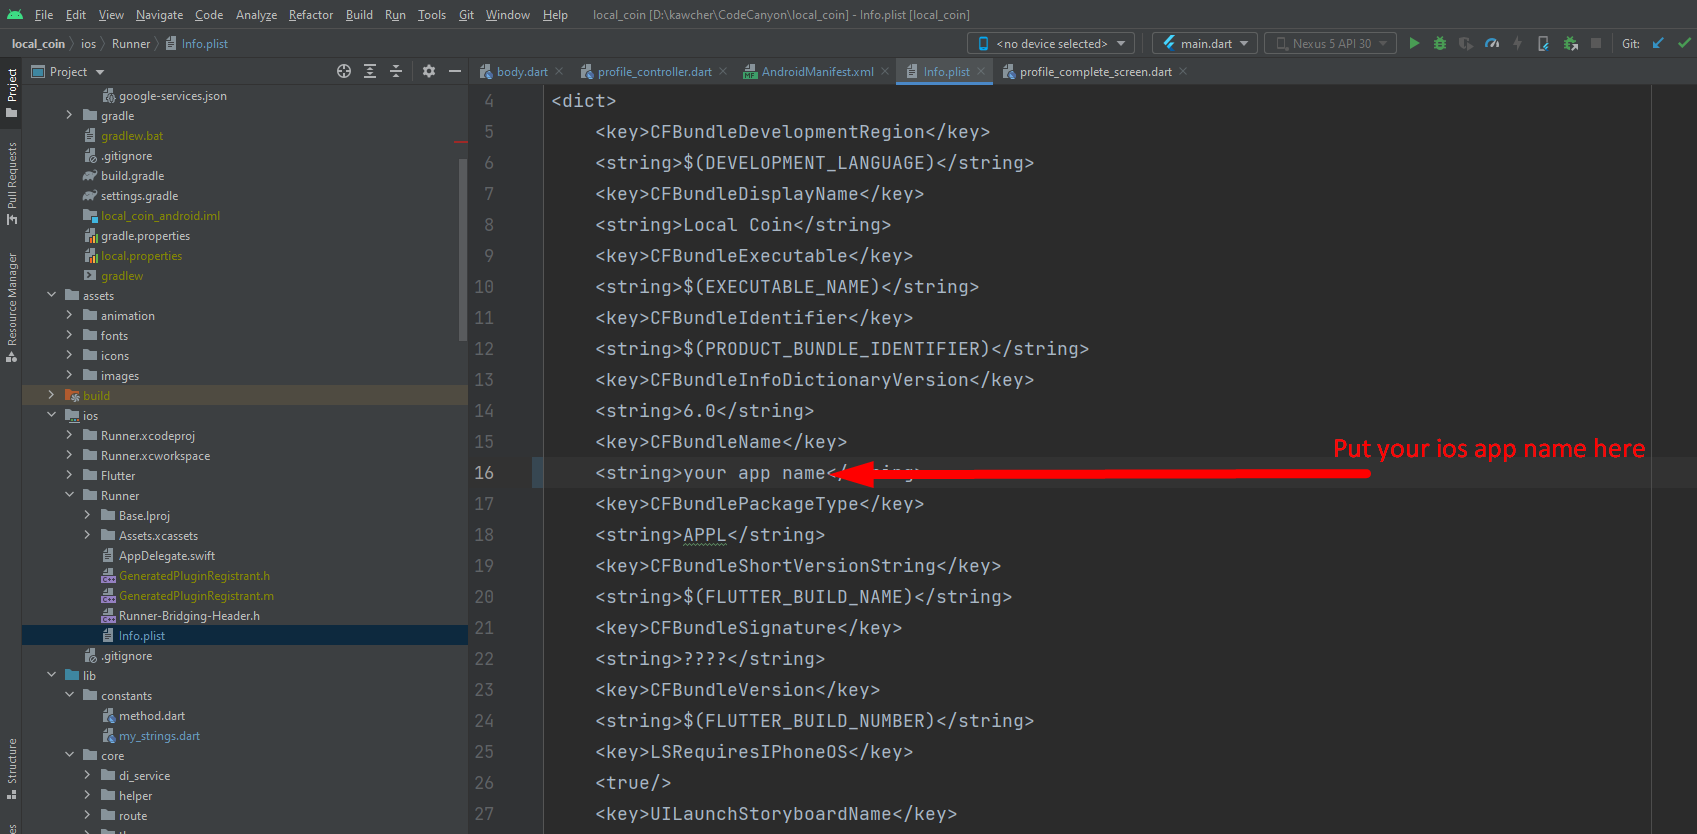Open the main.dart run configuration dropdown
Image resolution: width=1697 pixels, height=834 pixels.
pos(1206,43)
